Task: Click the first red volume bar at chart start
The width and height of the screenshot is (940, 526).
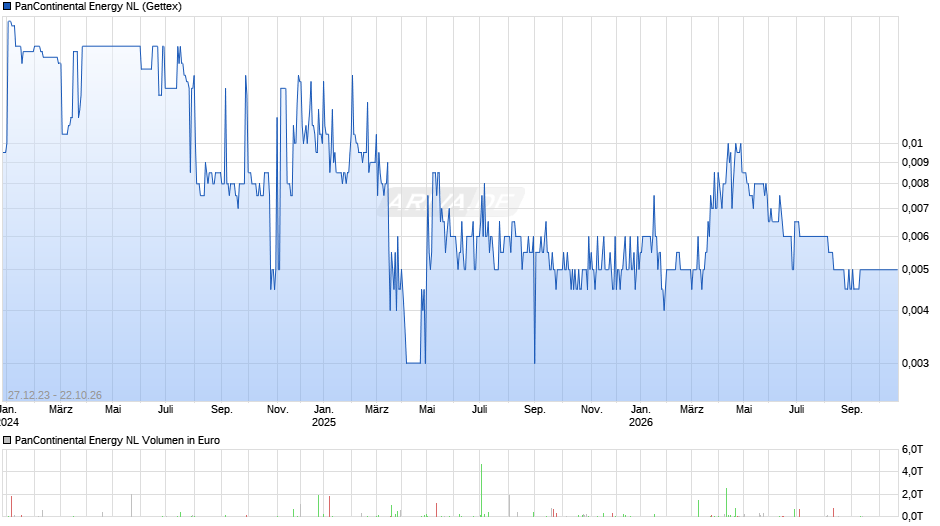Action: coord(11,506)
